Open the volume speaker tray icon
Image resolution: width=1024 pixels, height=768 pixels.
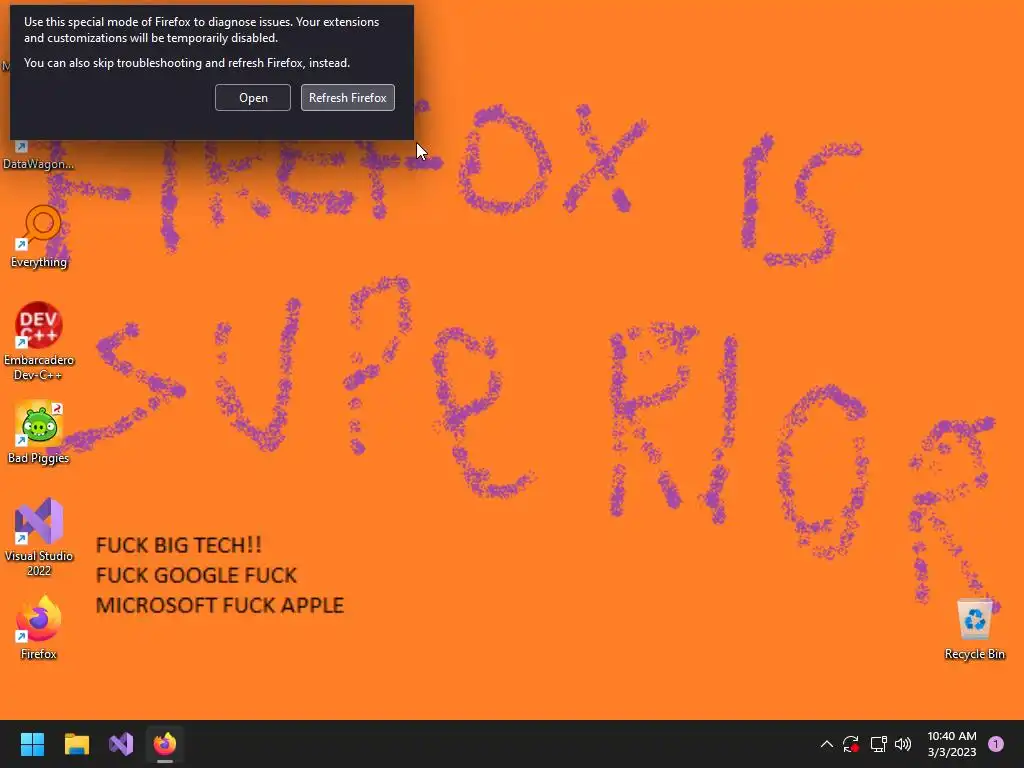tap(903, 744)
